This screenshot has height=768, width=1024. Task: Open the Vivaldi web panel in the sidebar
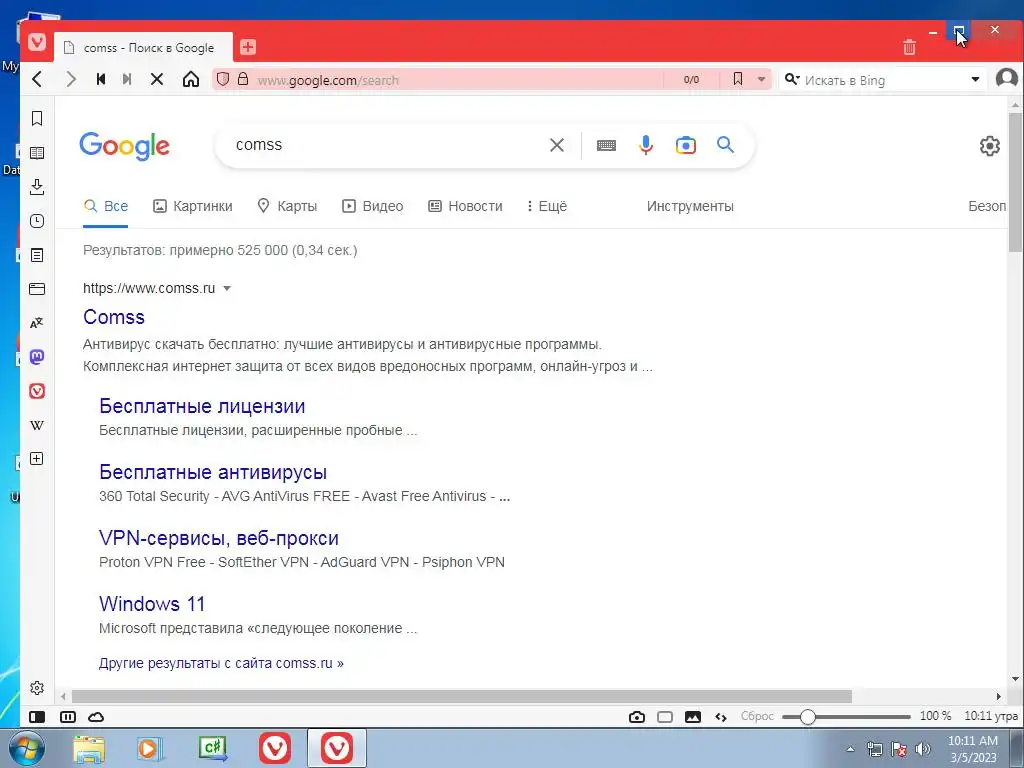37,391
